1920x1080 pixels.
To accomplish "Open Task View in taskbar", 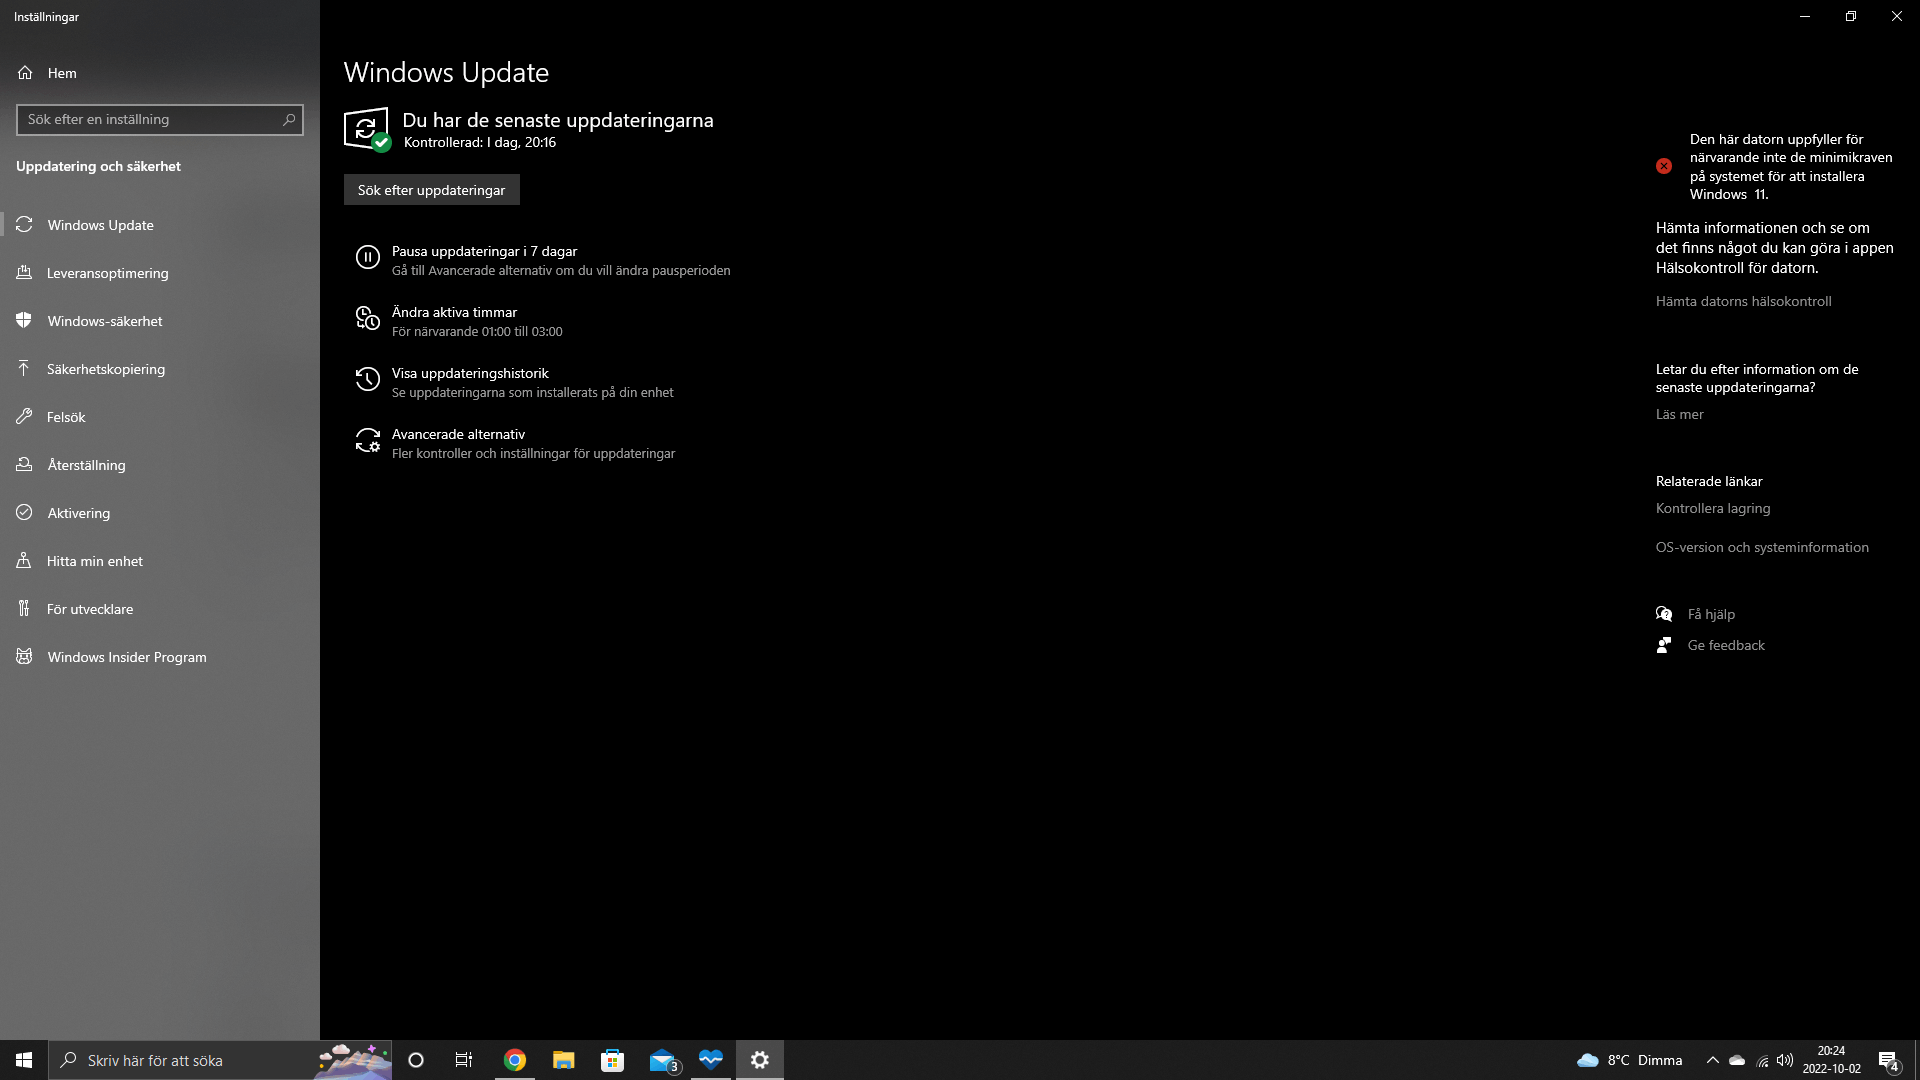I will (464, 1060).
